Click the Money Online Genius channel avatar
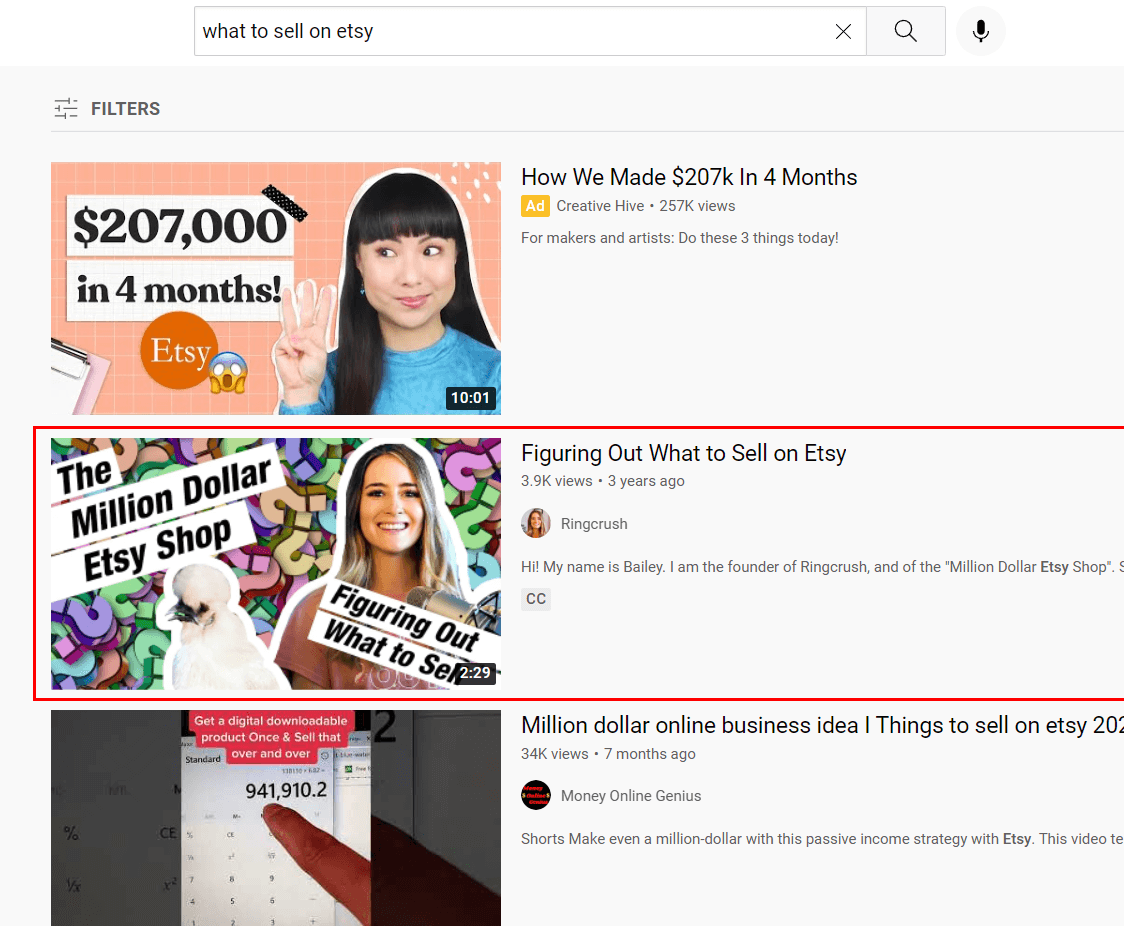The image size is (1124, 926). (536, 796)
